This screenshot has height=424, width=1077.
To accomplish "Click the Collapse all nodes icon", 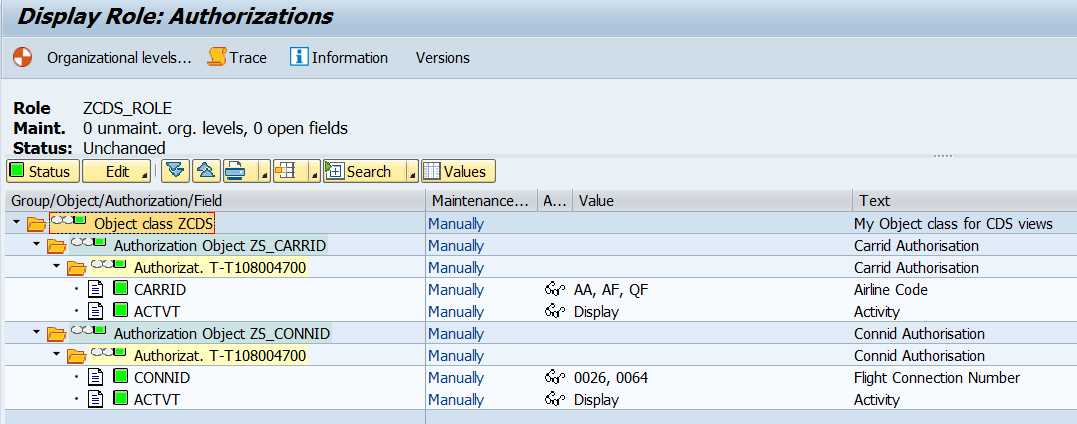I will point(204,172).
